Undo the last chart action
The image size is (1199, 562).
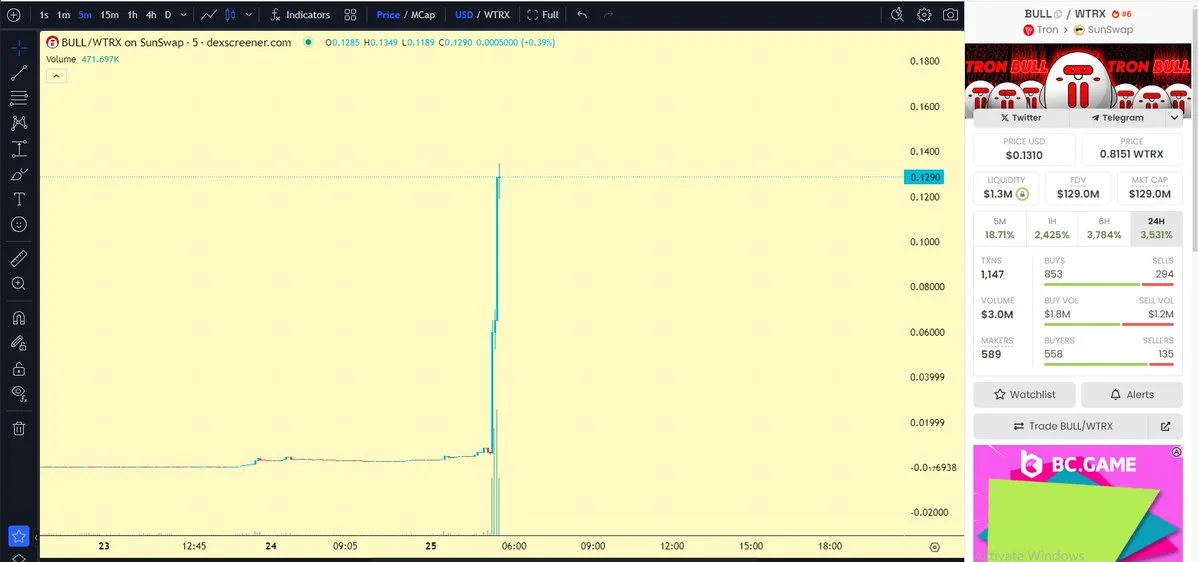(583, 15)
